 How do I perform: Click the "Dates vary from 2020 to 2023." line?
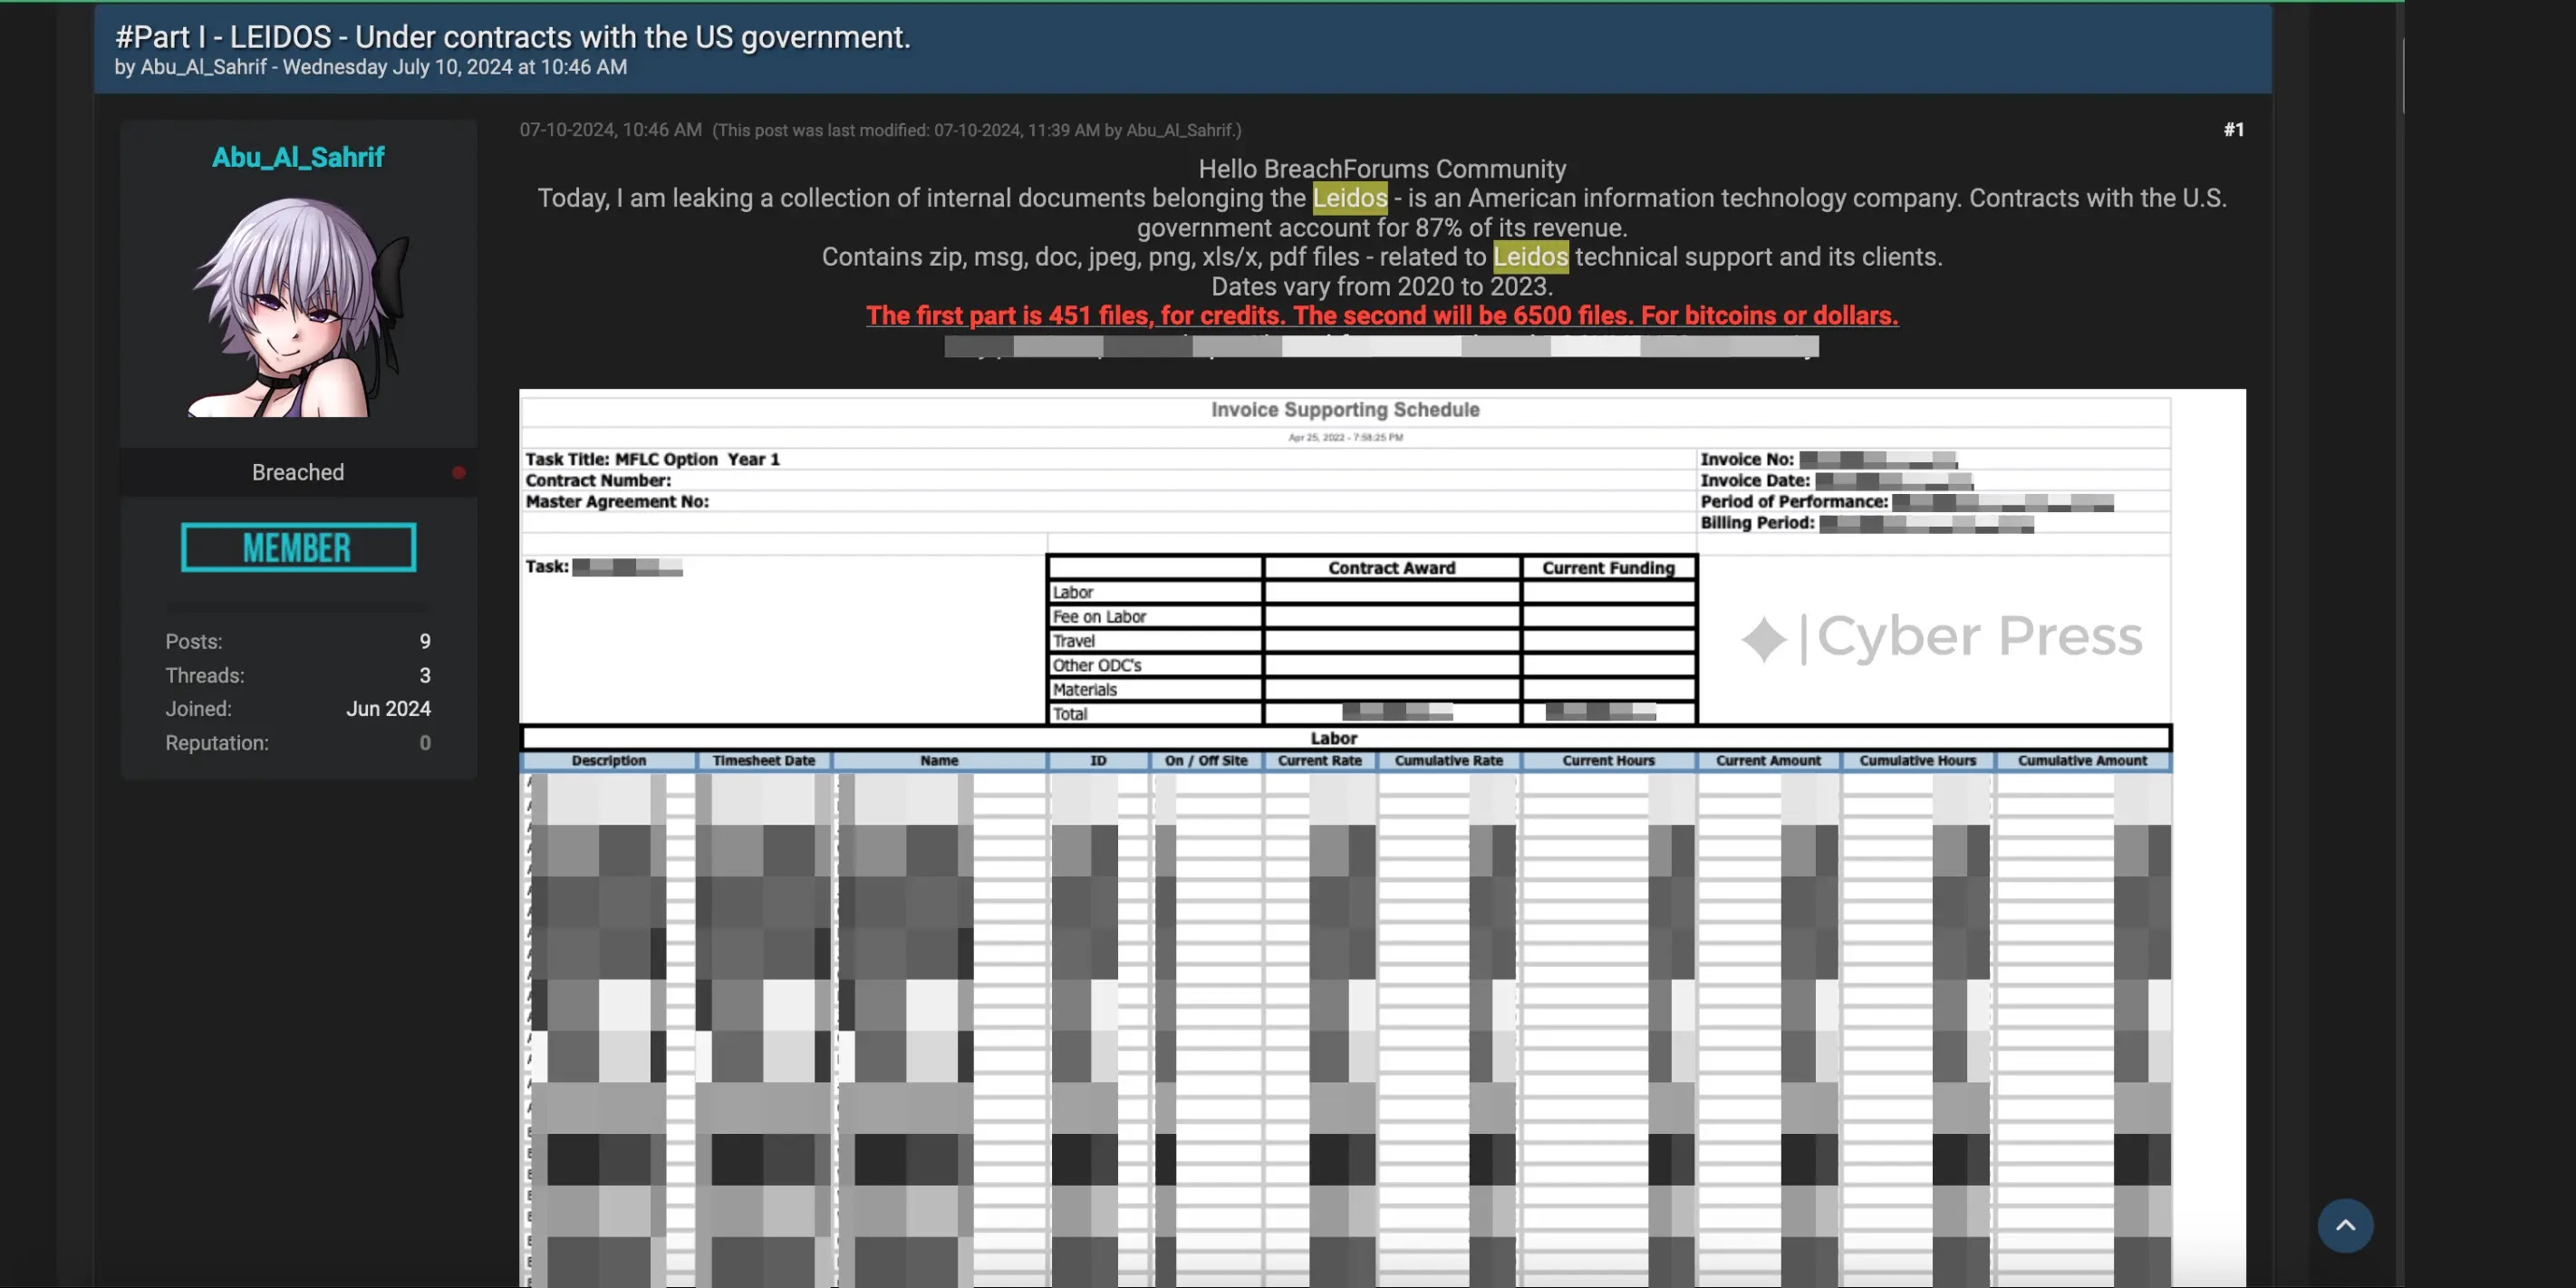click(1382, 286)
